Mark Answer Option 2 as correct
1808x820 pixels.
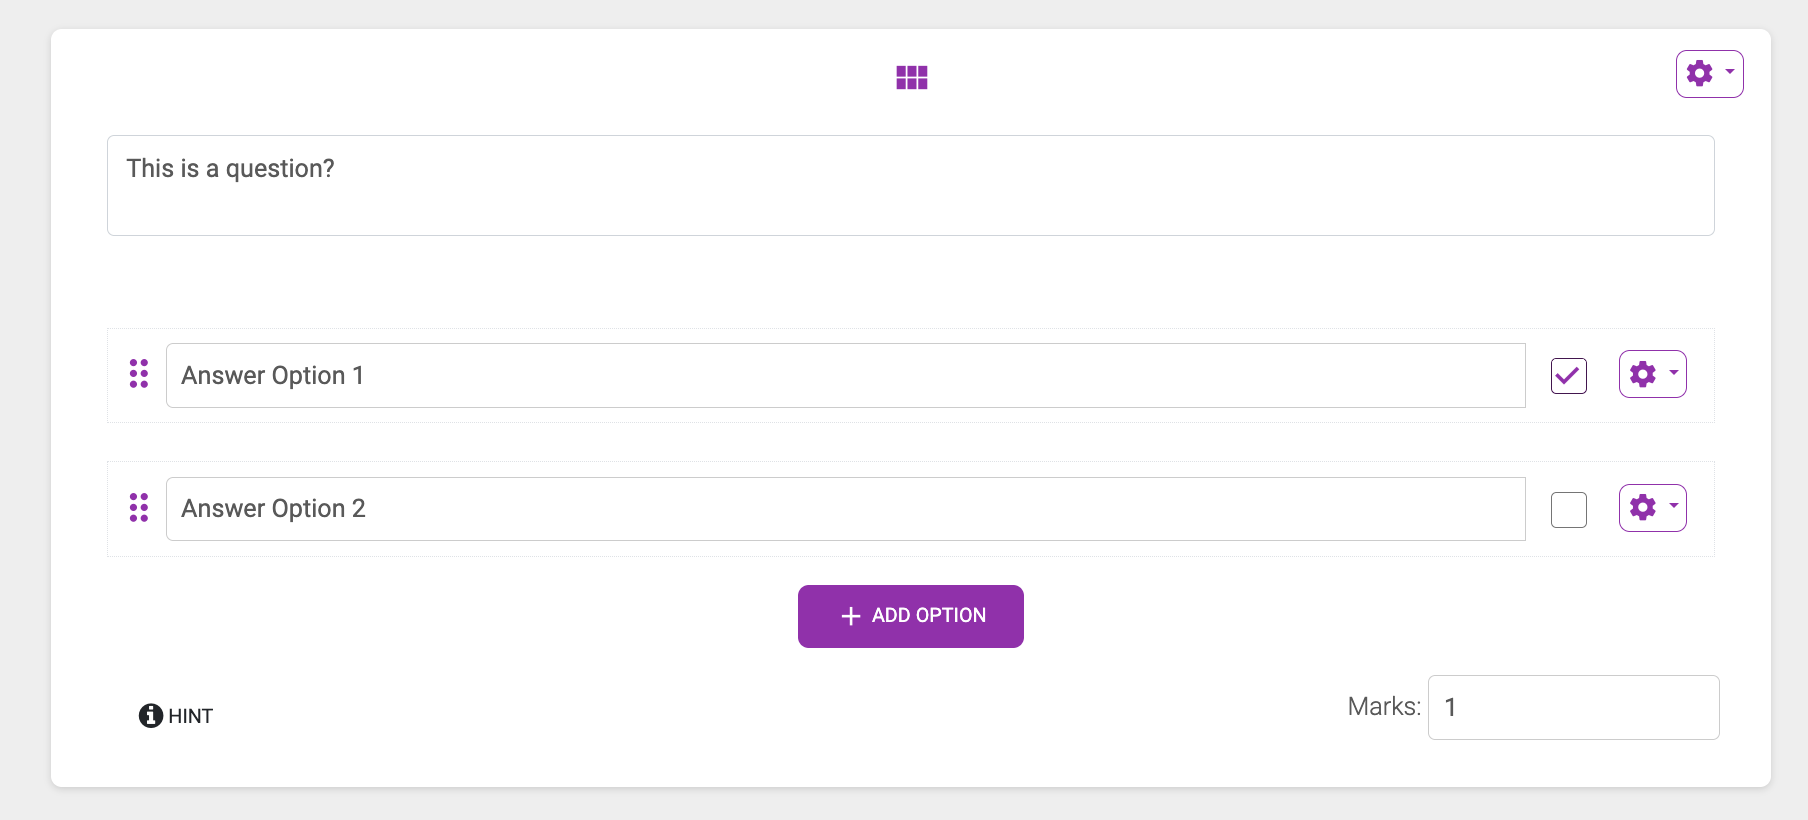tap(1568, 510)
